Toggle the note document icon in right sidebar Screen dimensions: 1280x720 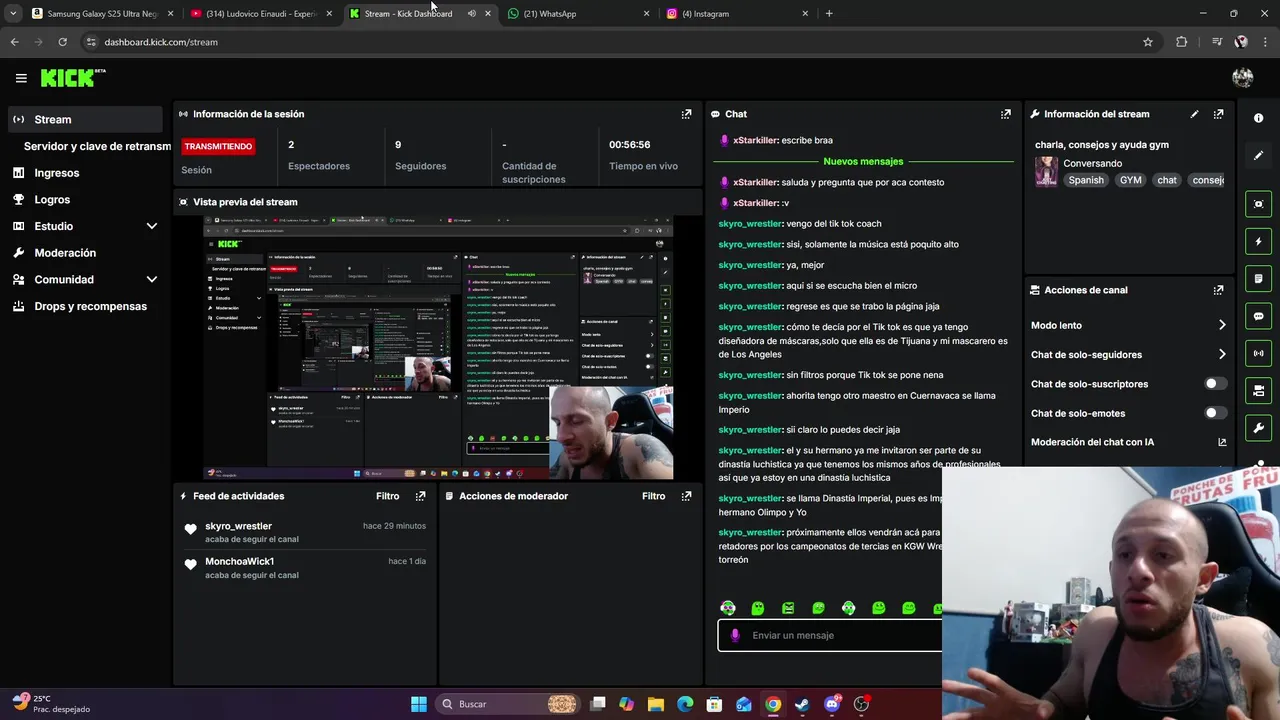[1258, 278]
